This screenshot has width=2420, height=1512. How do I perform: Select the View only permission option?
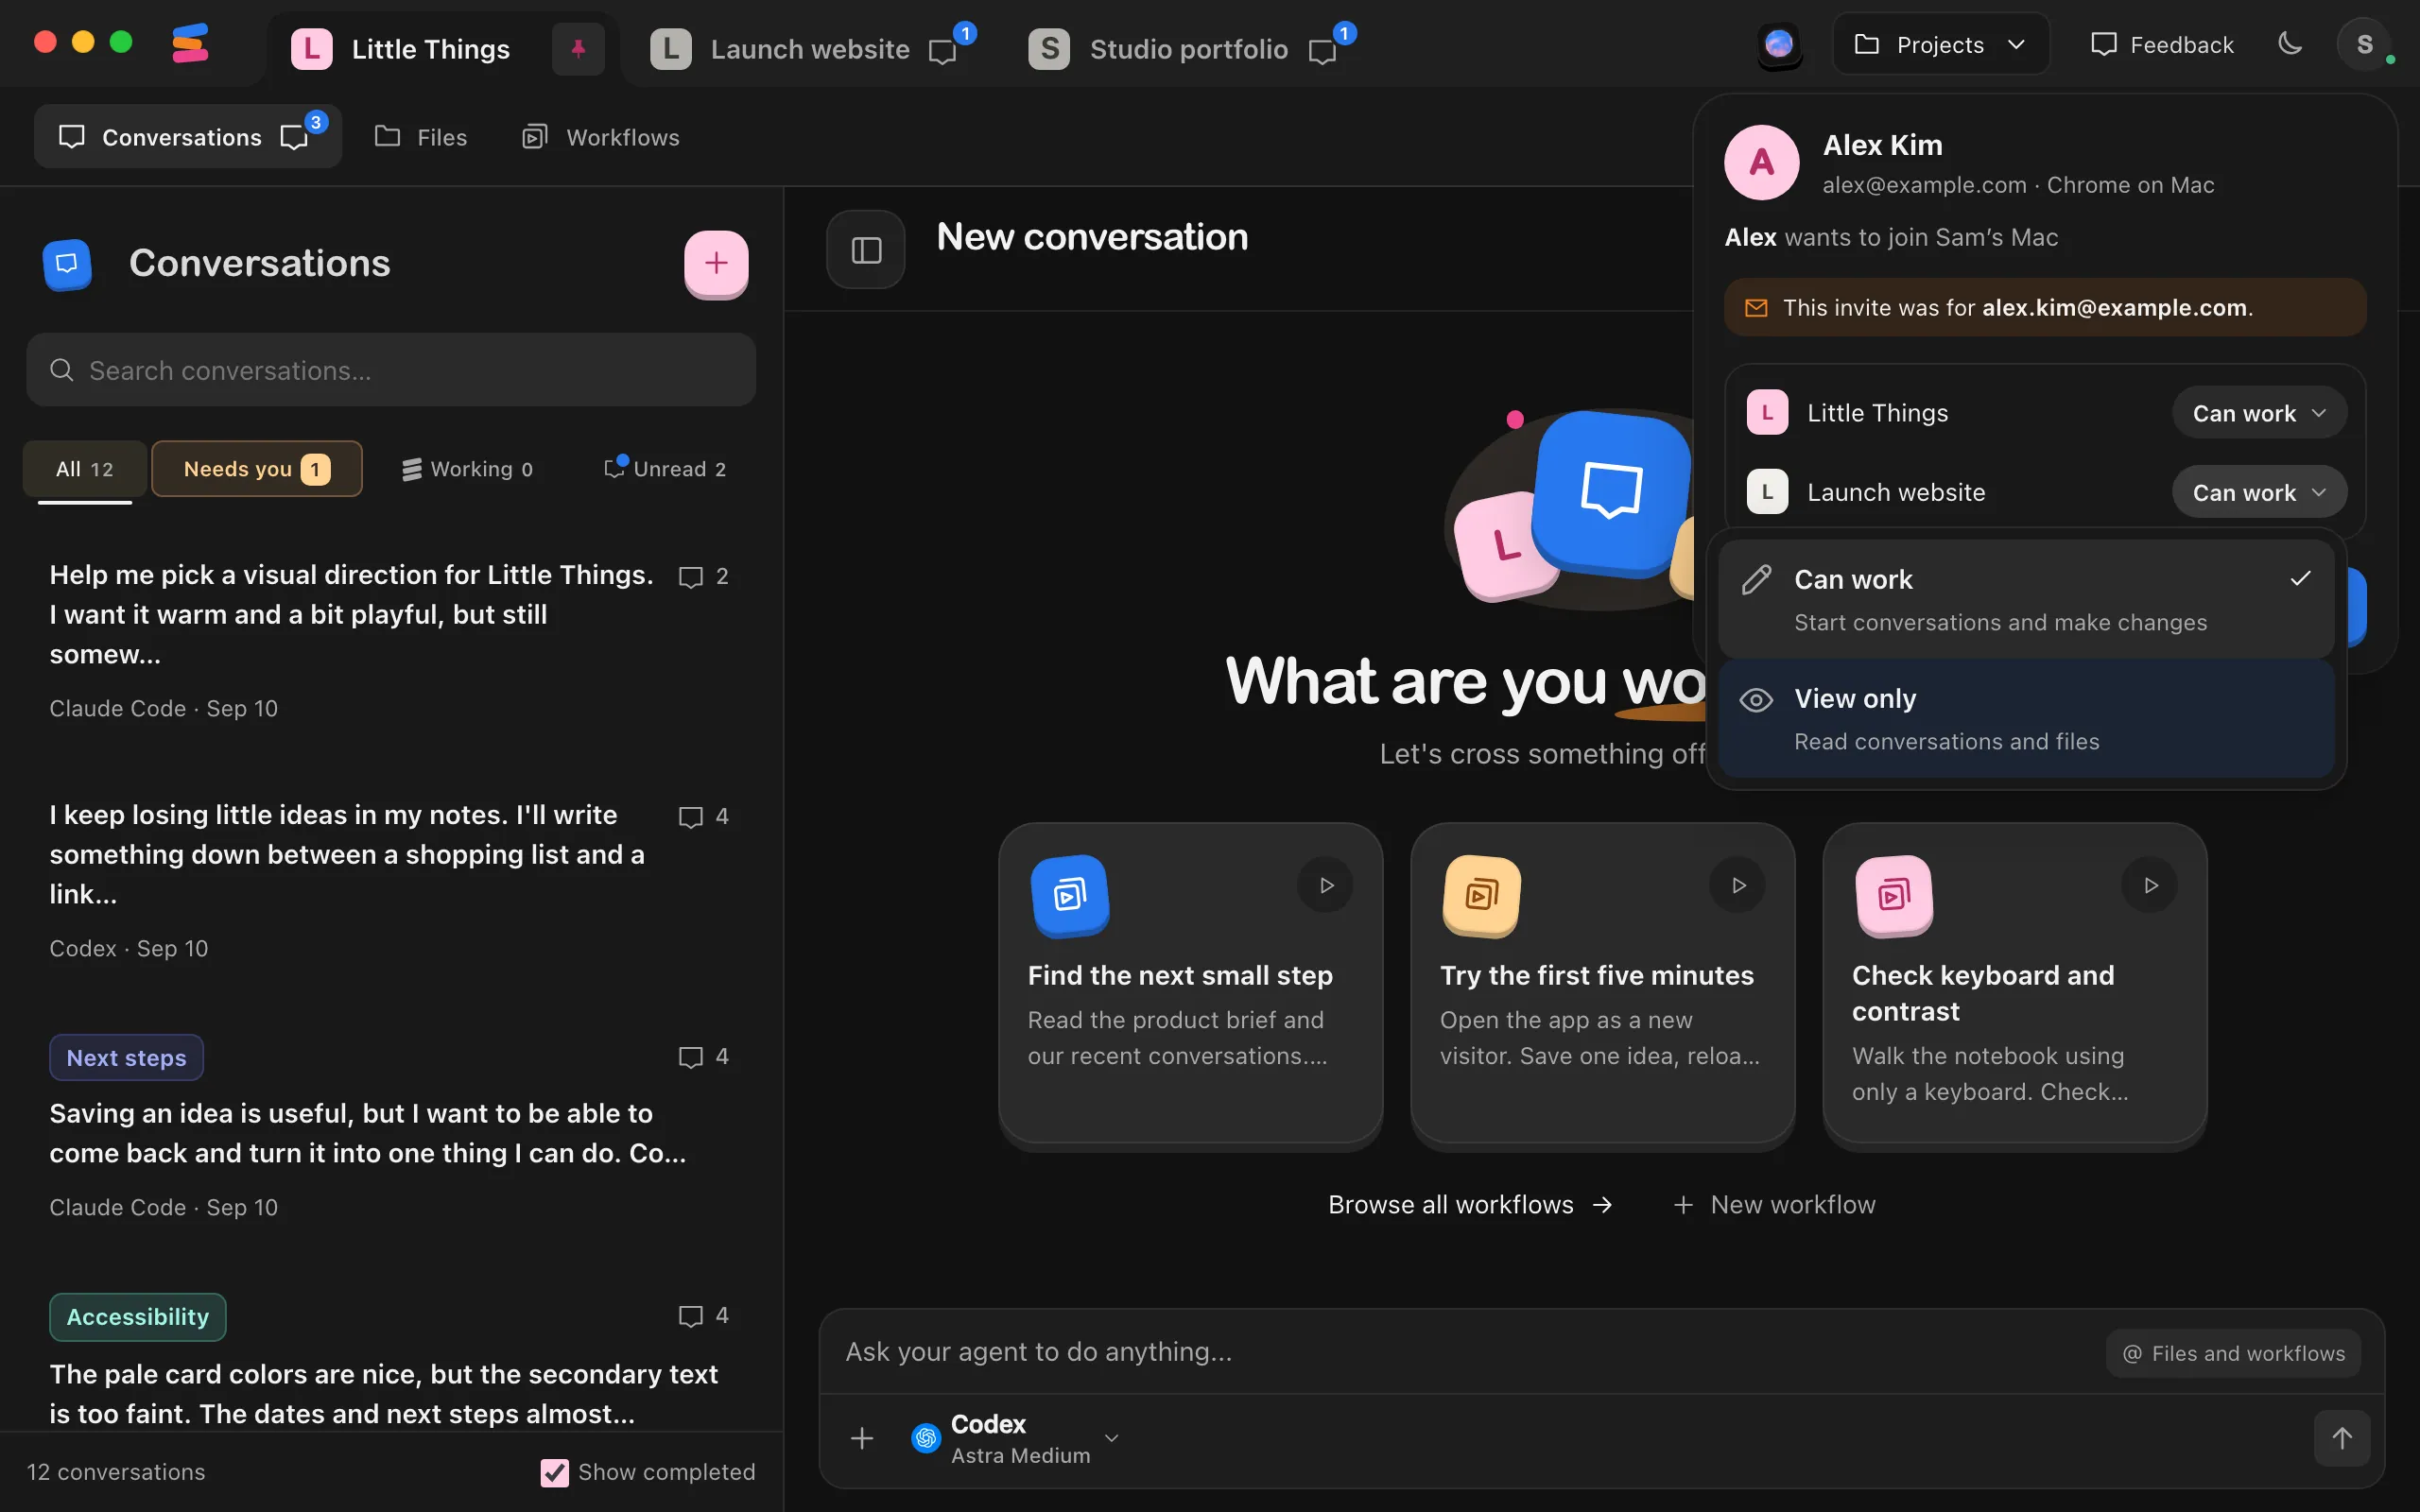click(2026, 719)
